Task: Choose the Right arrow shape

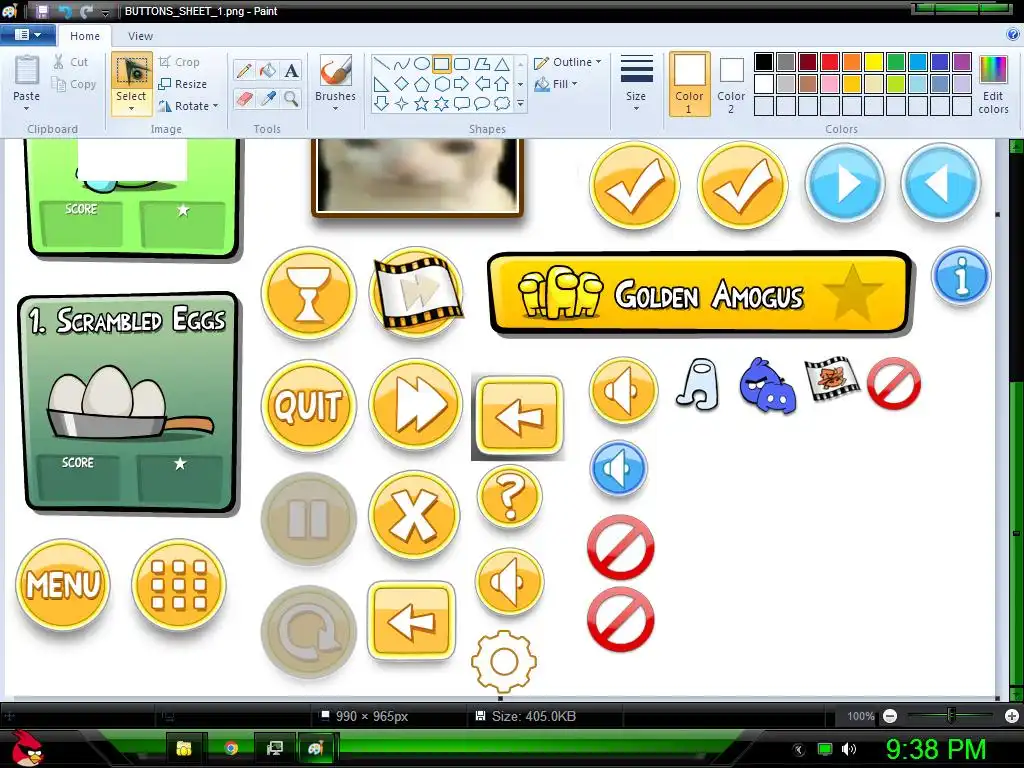Action: pyautogui.click(x=462, y=84)
